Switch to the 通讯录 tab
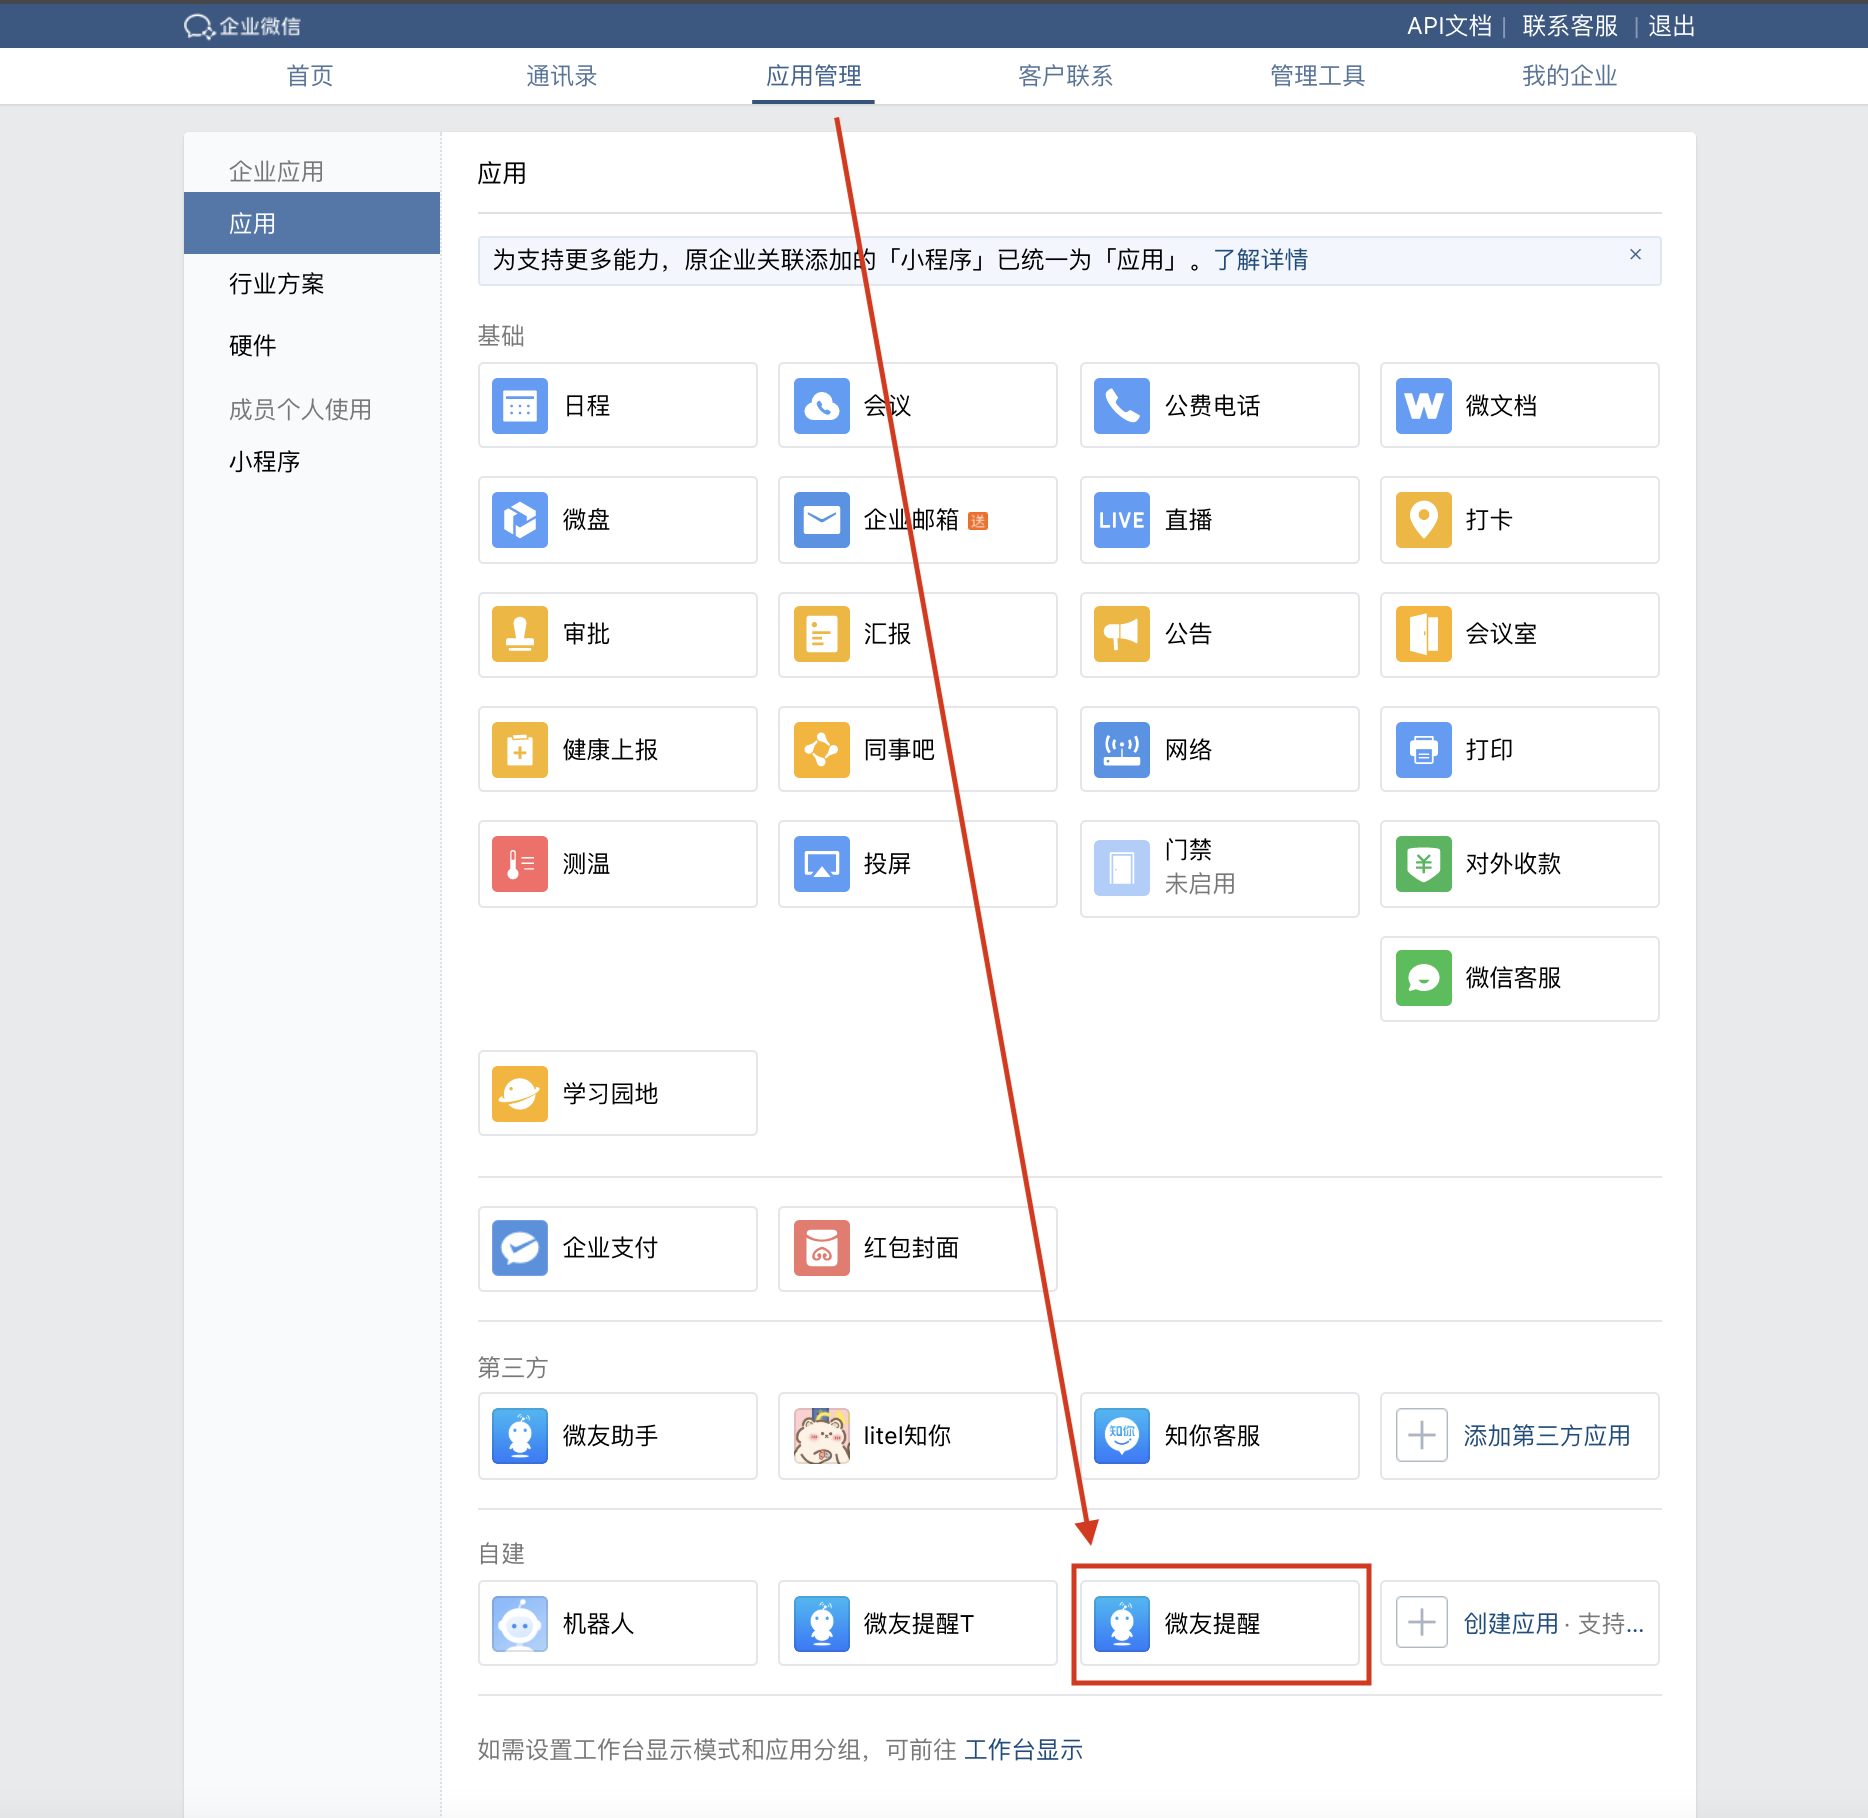Viewport: 1868px width, 1818px height. coord(562,76)
